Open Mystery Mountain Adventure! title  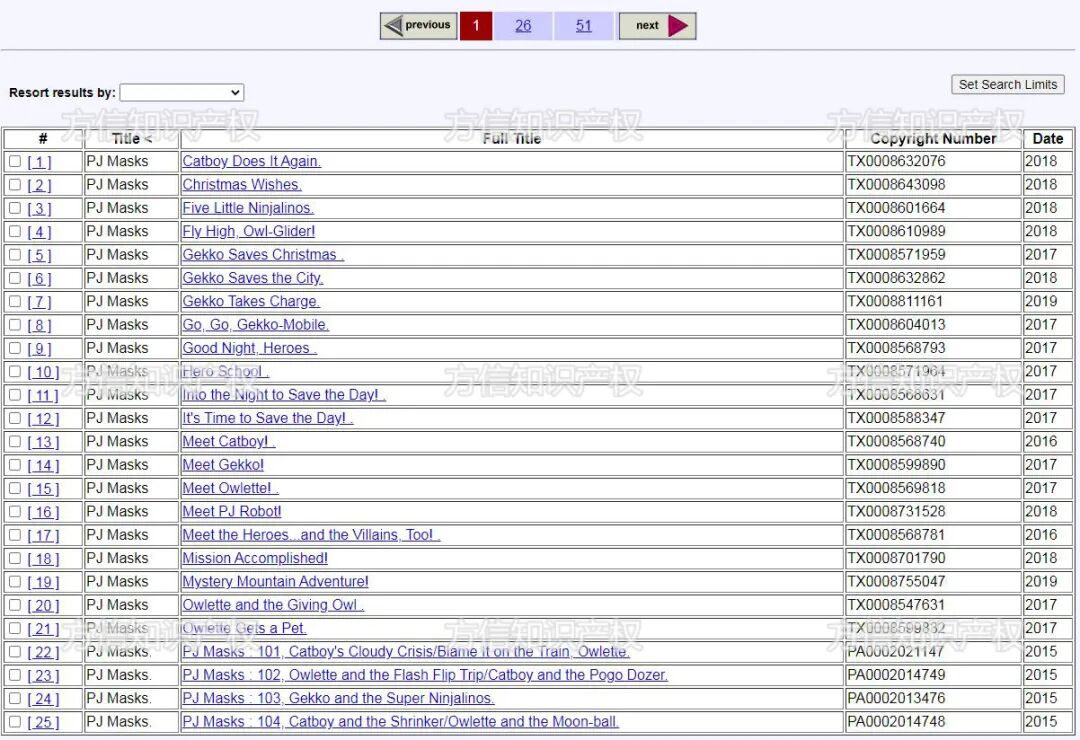276,582
